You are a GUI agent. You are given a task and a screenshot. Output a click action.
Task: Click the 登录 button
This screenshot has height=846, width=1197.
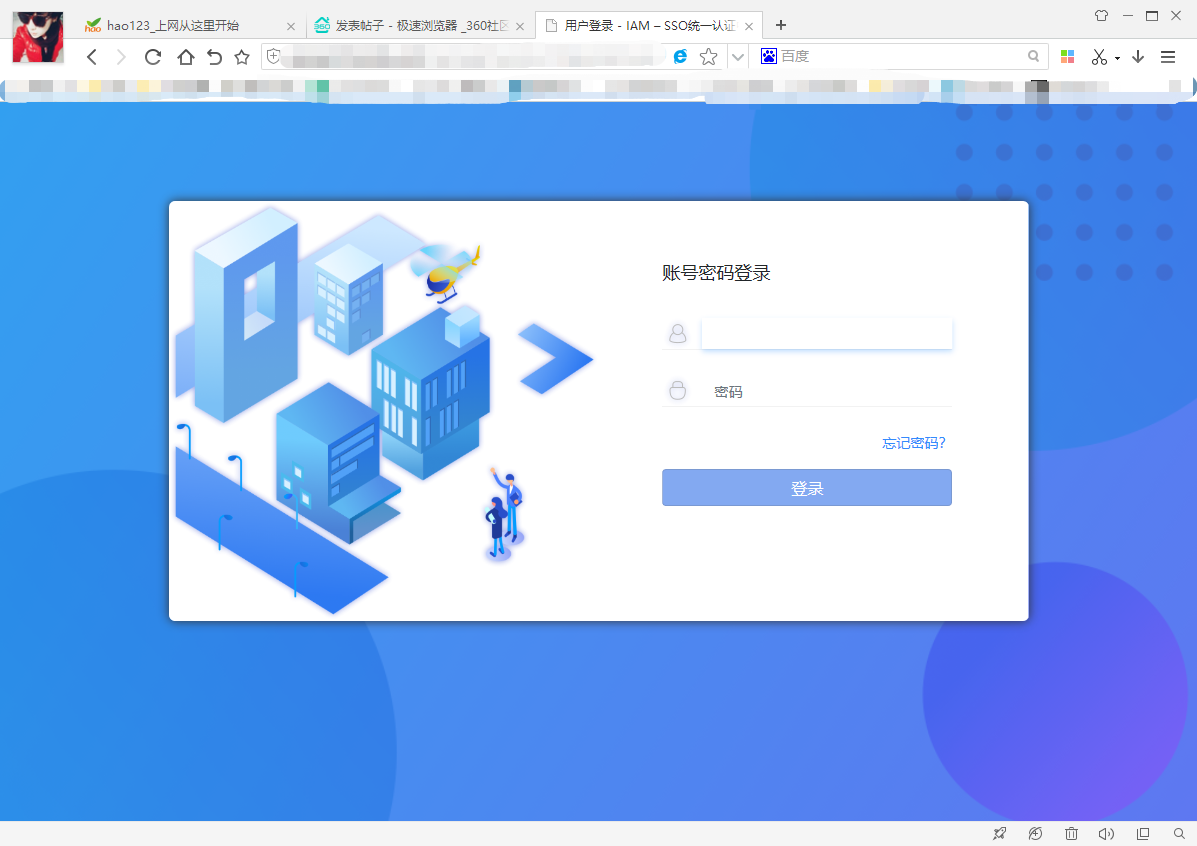(x=807, y=487)
